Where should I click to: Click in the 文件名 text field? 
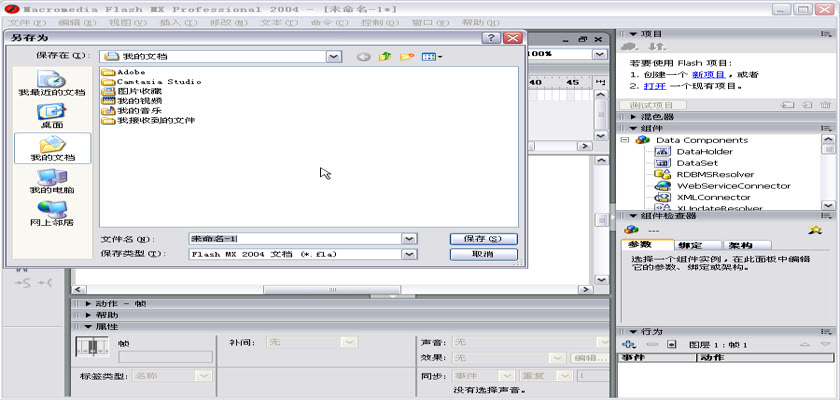click(x=296, y=239)
